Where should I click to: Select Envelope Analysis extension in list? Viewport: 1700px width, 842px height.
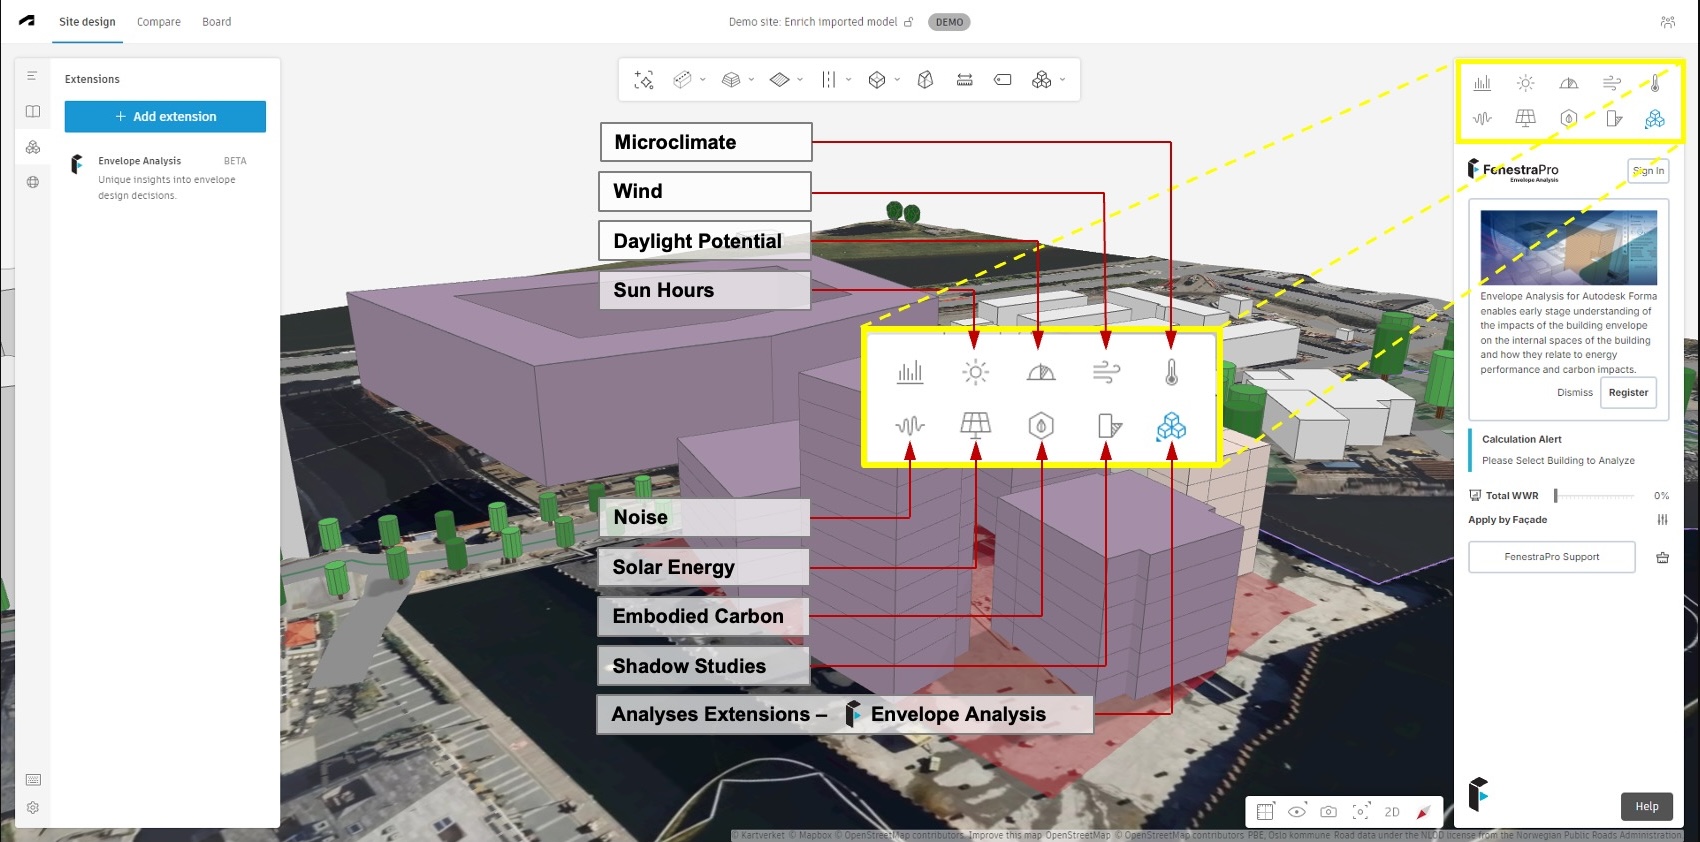pos(140,161)
